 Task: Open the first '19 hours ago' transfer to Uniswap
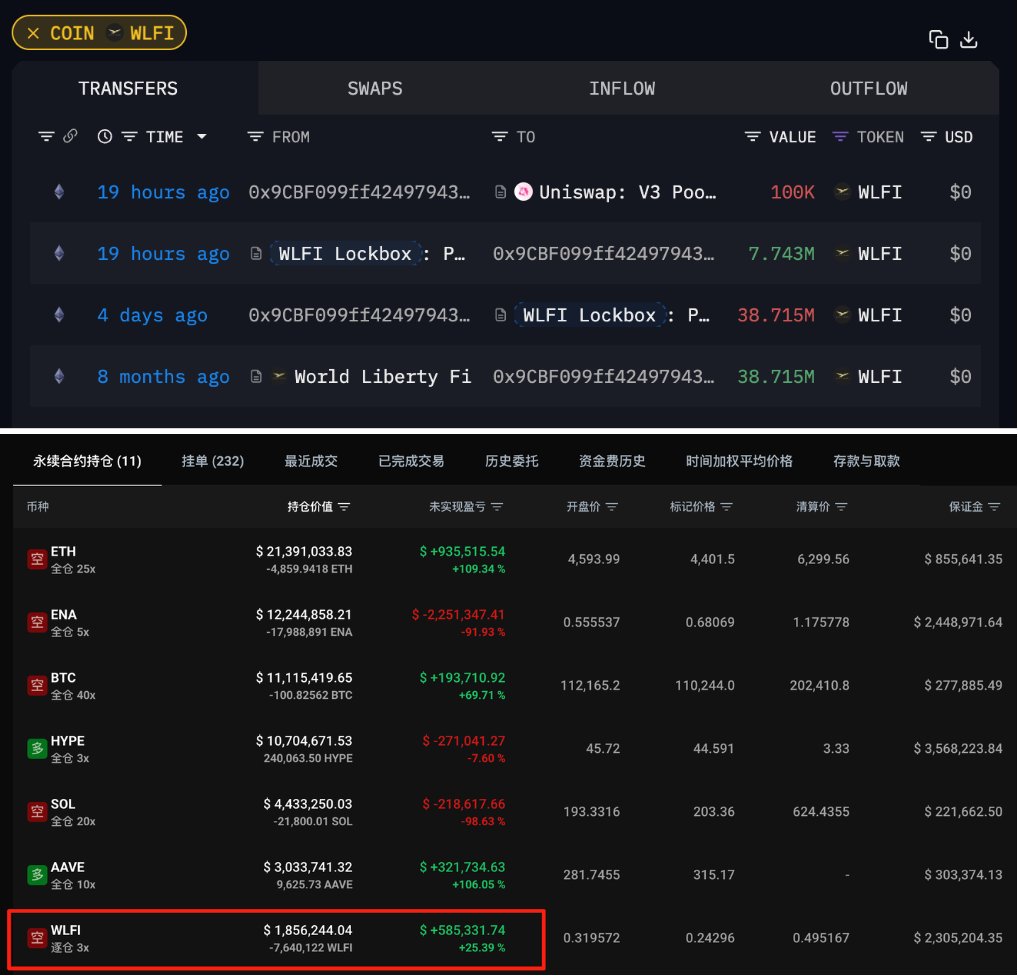[x=163, y=192]
